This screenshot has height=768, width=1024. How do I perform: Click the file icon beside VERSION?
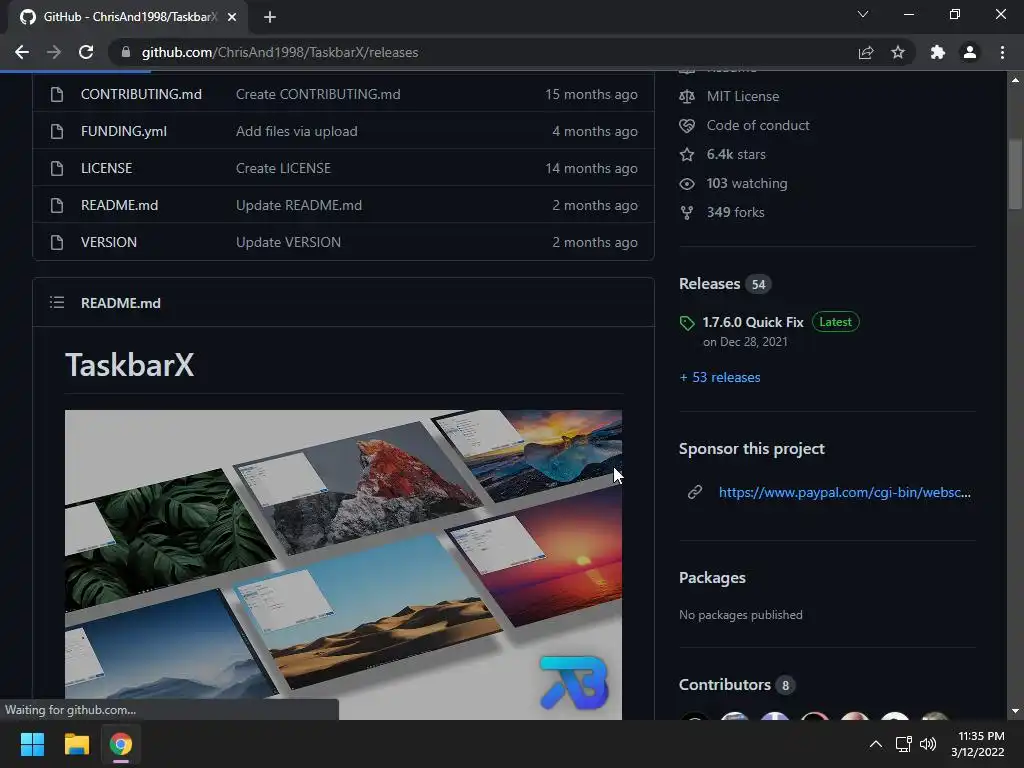click(57, 242)
